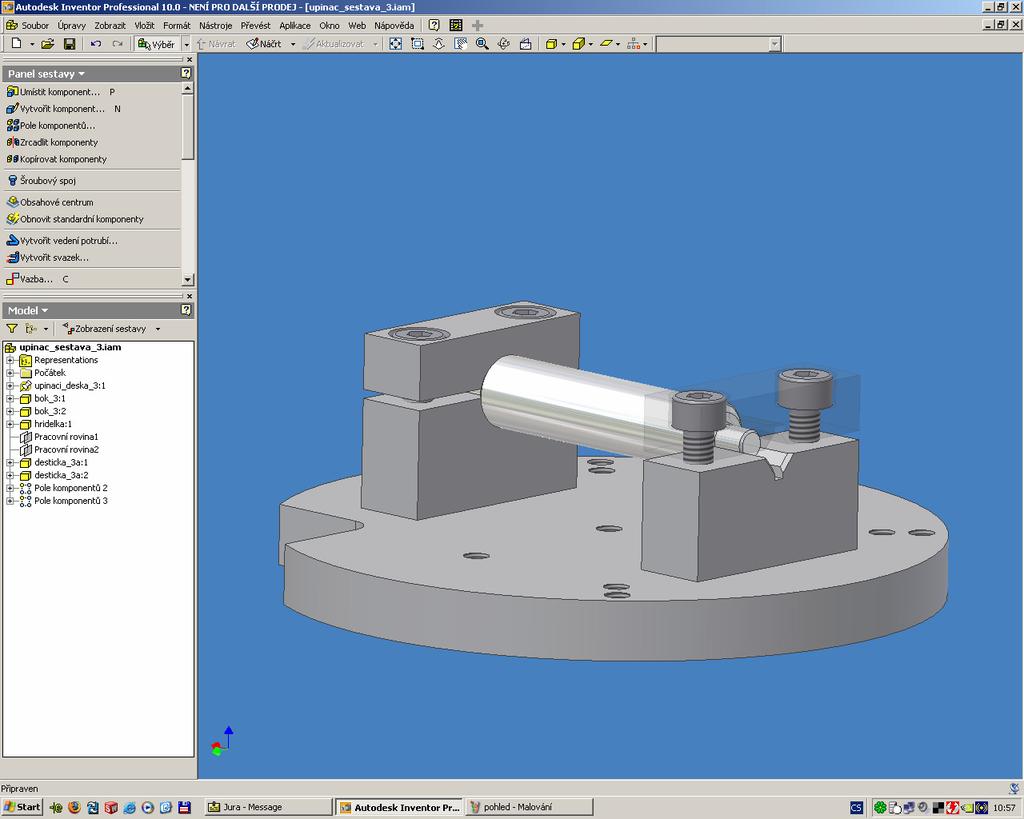The width and height of the screenshot is (1024, 819).
Task: Open the Výběr dropdown arrow
Action: [x=186, y=44]
